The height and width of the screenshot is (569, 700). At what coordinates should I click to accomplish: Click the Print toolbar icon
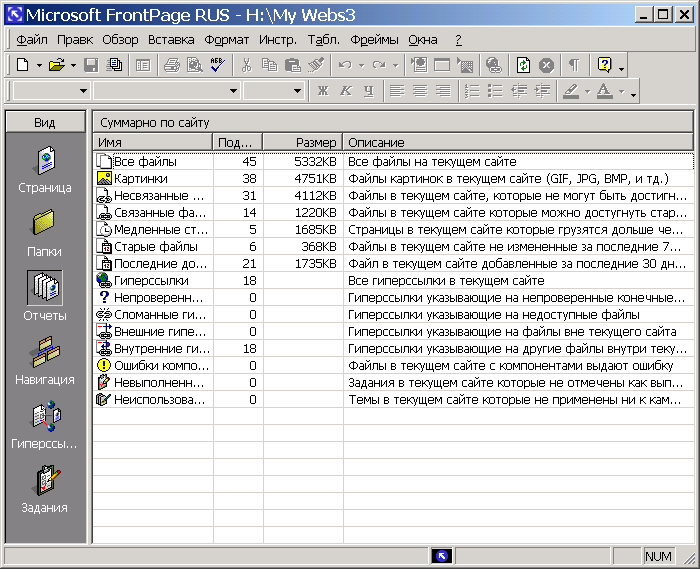(171, 65)
